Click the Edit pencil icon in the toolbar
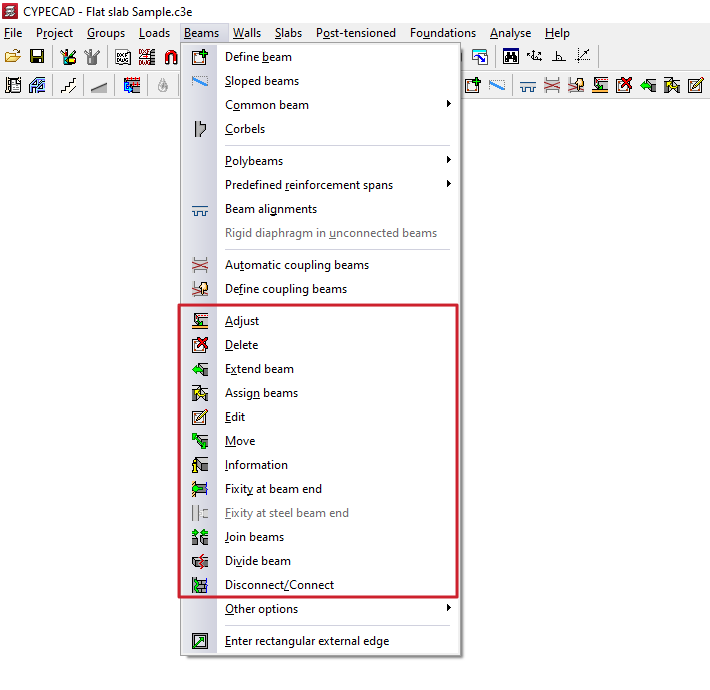The height and width of the screenshot is (690, 710). [696, 85]
